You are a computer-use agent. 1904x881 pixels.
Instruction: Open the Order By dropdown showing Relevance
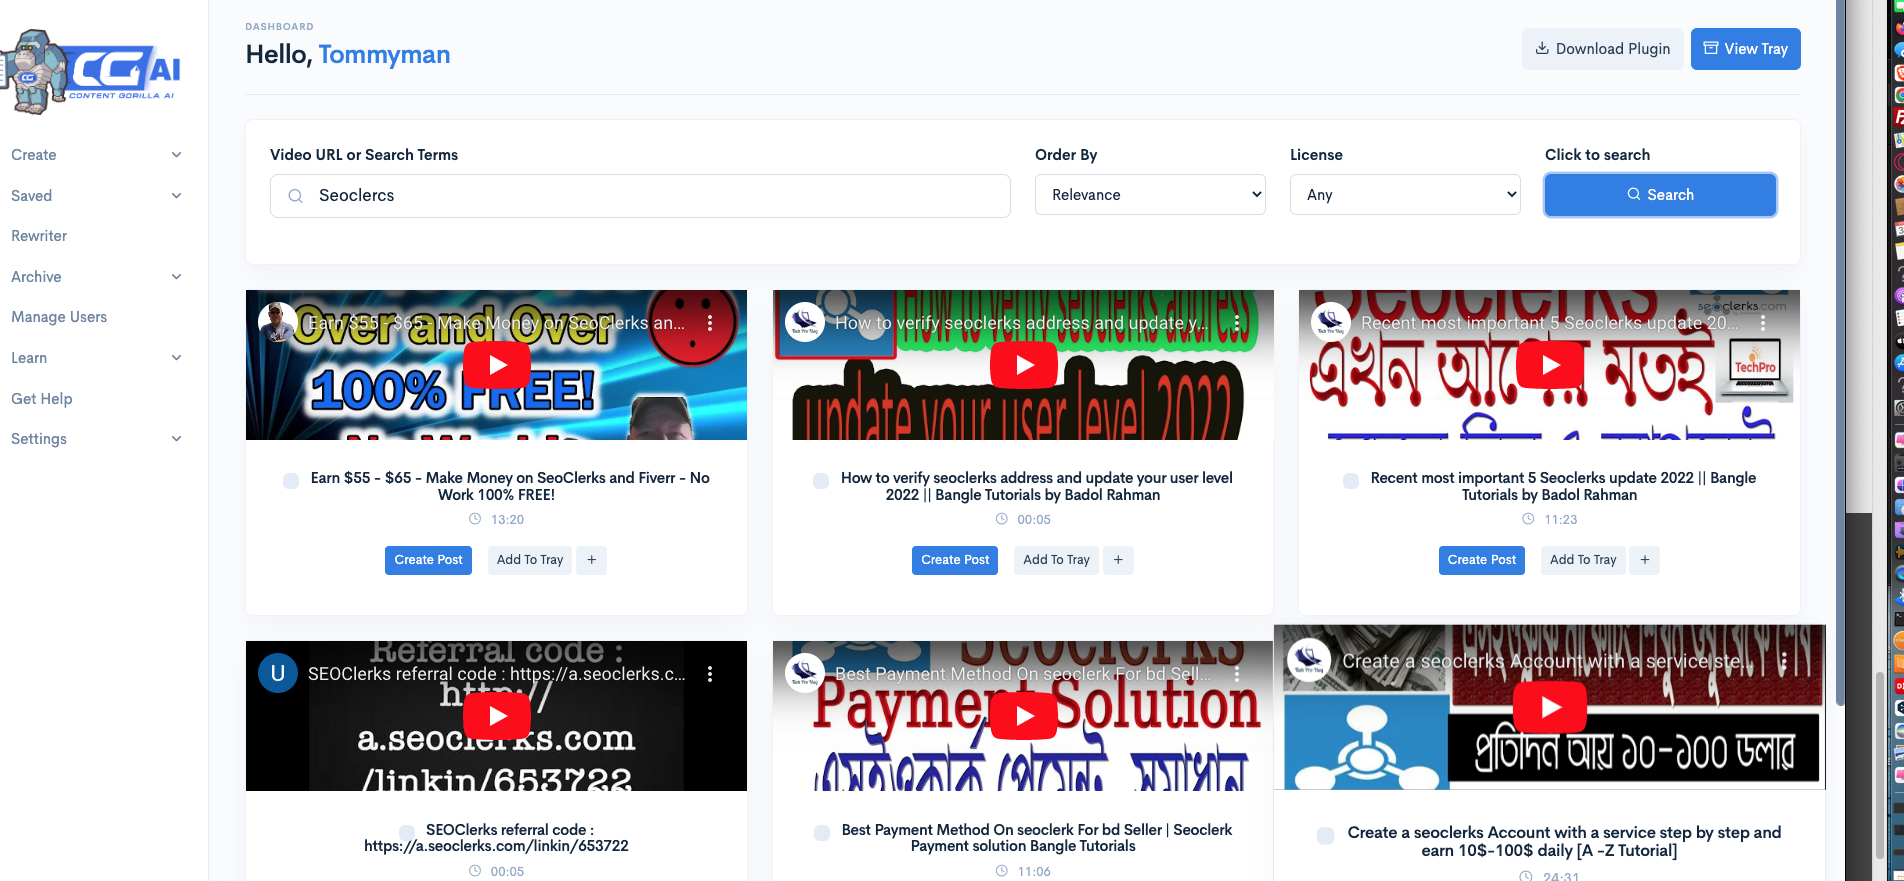pyautogui.click(x=1150, y=195)
